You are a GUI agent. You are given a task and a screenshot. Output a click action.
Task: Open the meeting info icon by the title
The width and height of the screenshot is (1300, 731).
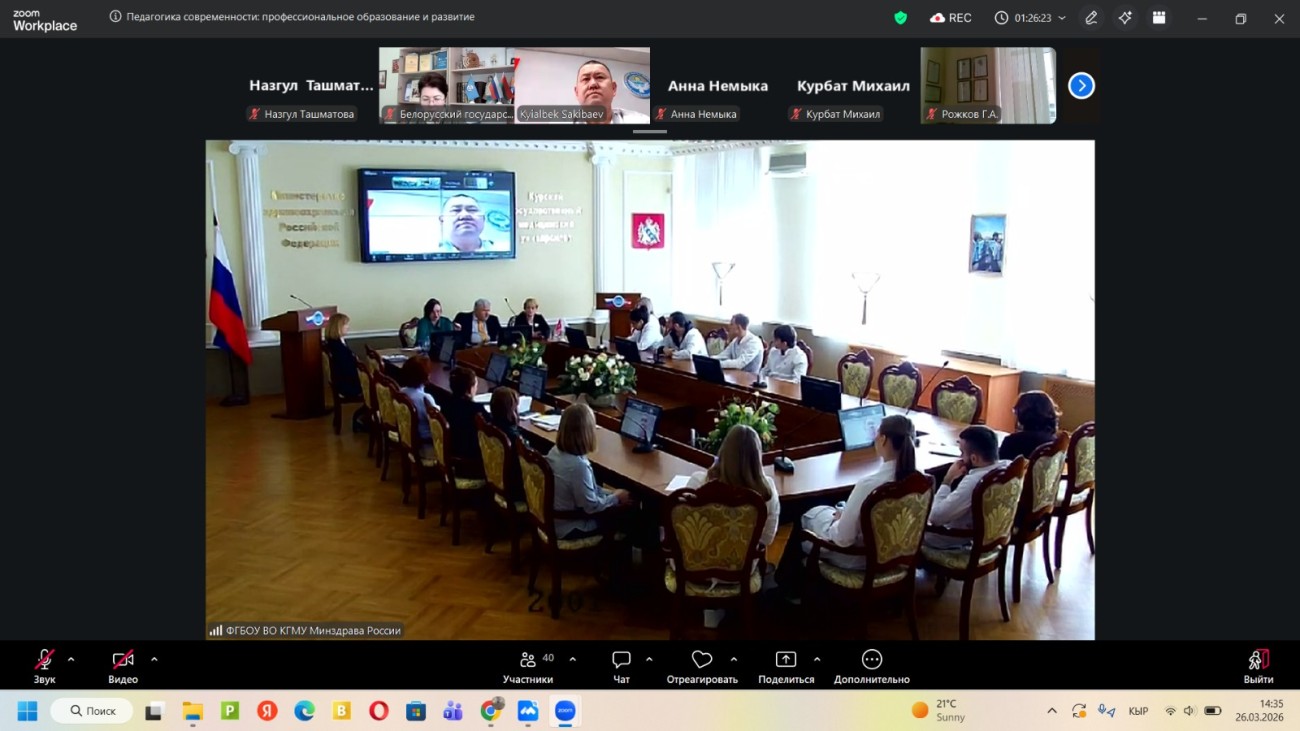pyautogui.click(x=116, y=17)
